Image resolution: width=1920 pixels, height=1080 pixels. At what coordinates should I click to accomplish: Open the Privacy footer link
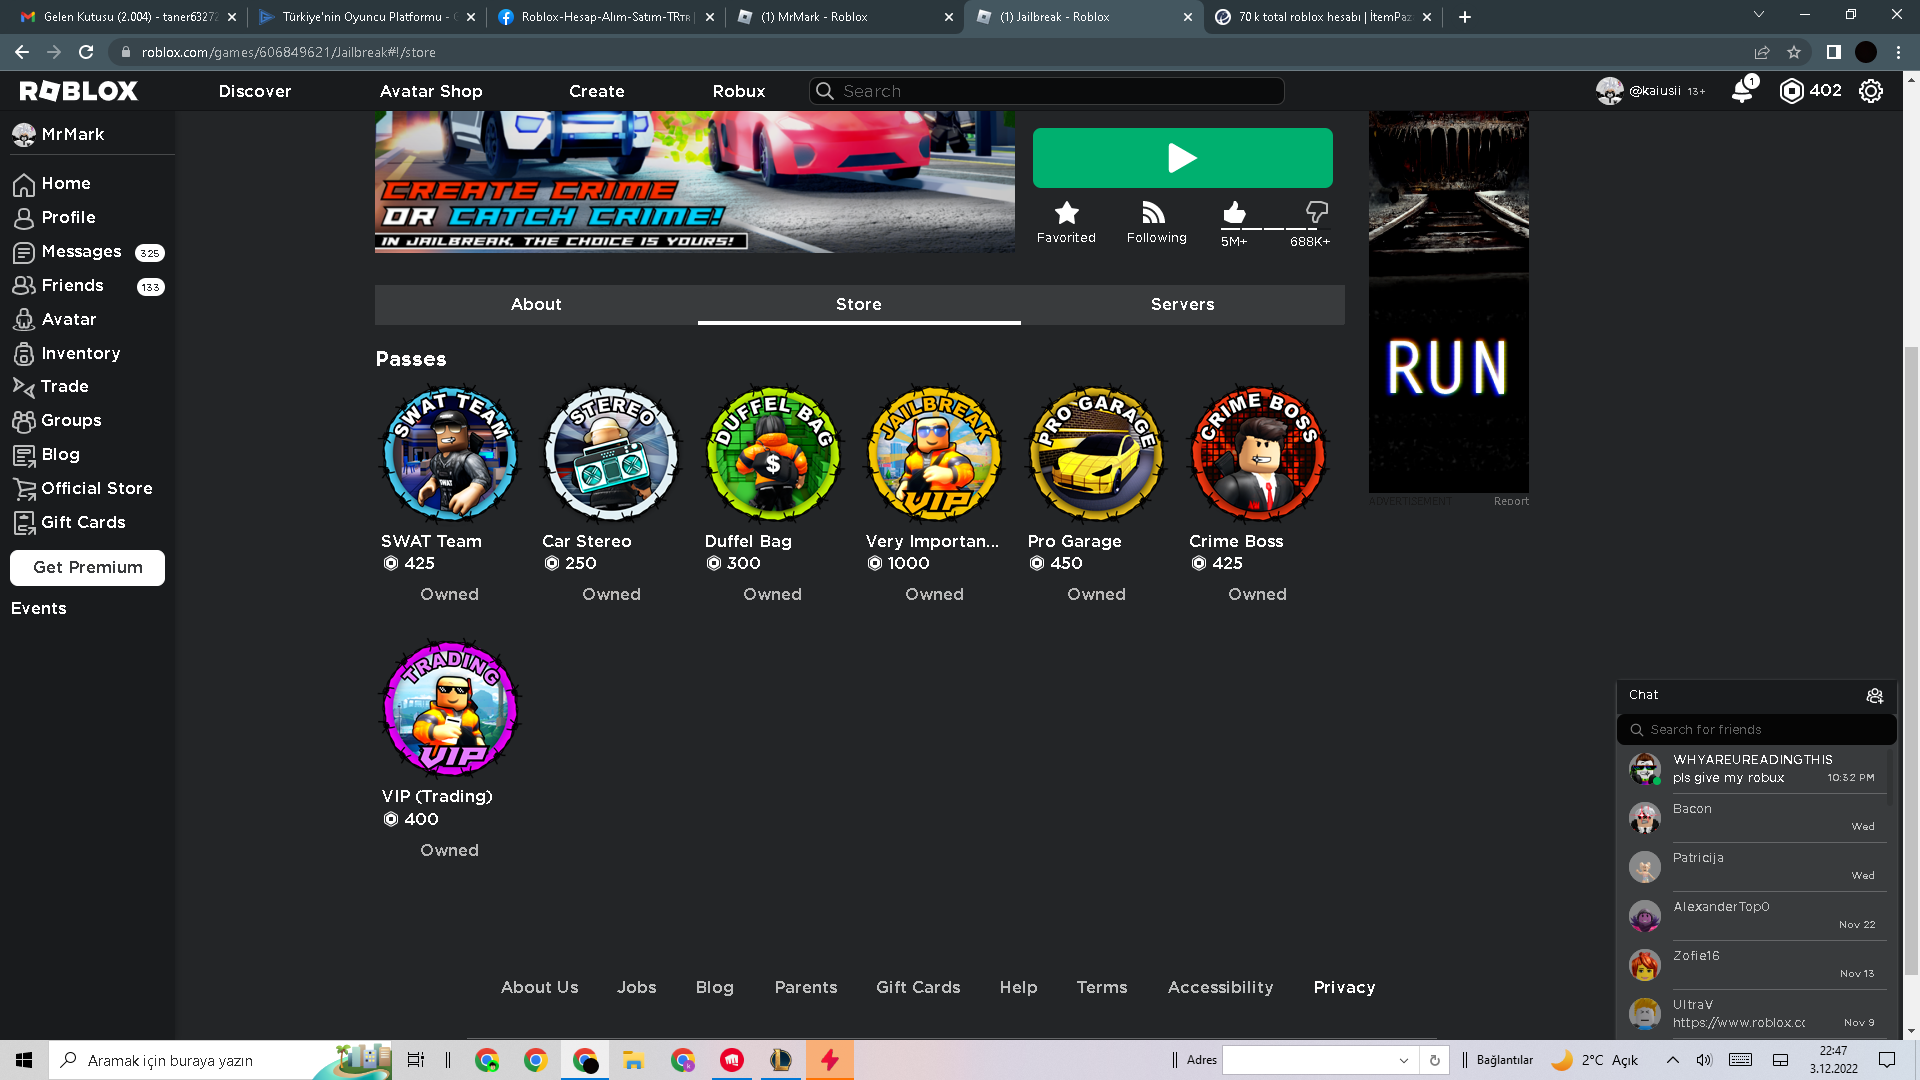(1344, 988)
